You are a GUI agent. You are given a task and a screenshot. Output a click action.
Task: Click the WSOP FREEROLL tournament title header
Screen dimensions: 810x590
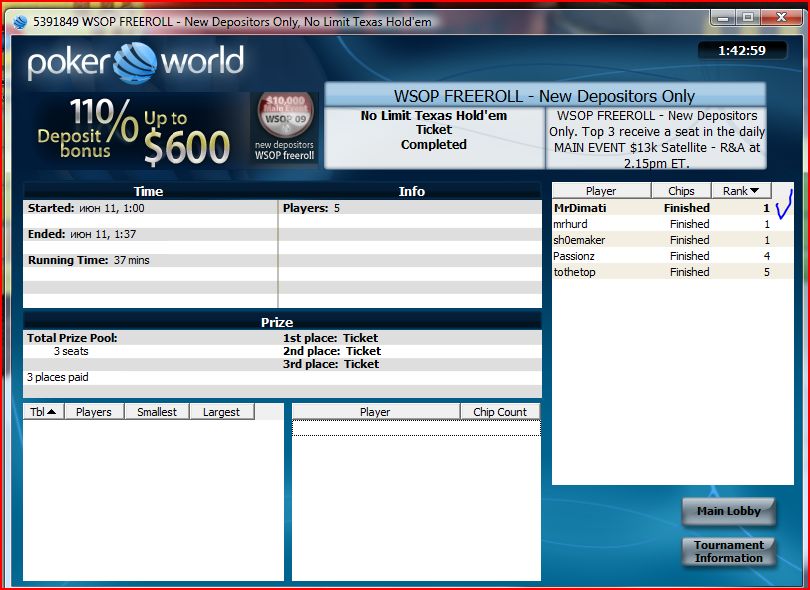[x=544, y=96]
